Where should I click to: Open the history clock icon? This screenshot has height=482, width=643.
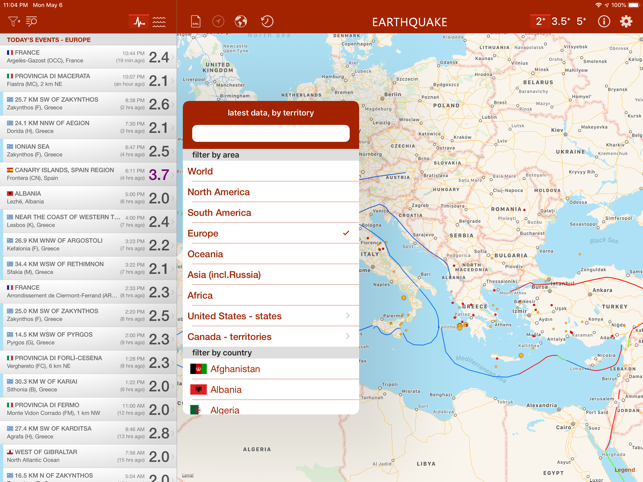(x=267, y=21)
